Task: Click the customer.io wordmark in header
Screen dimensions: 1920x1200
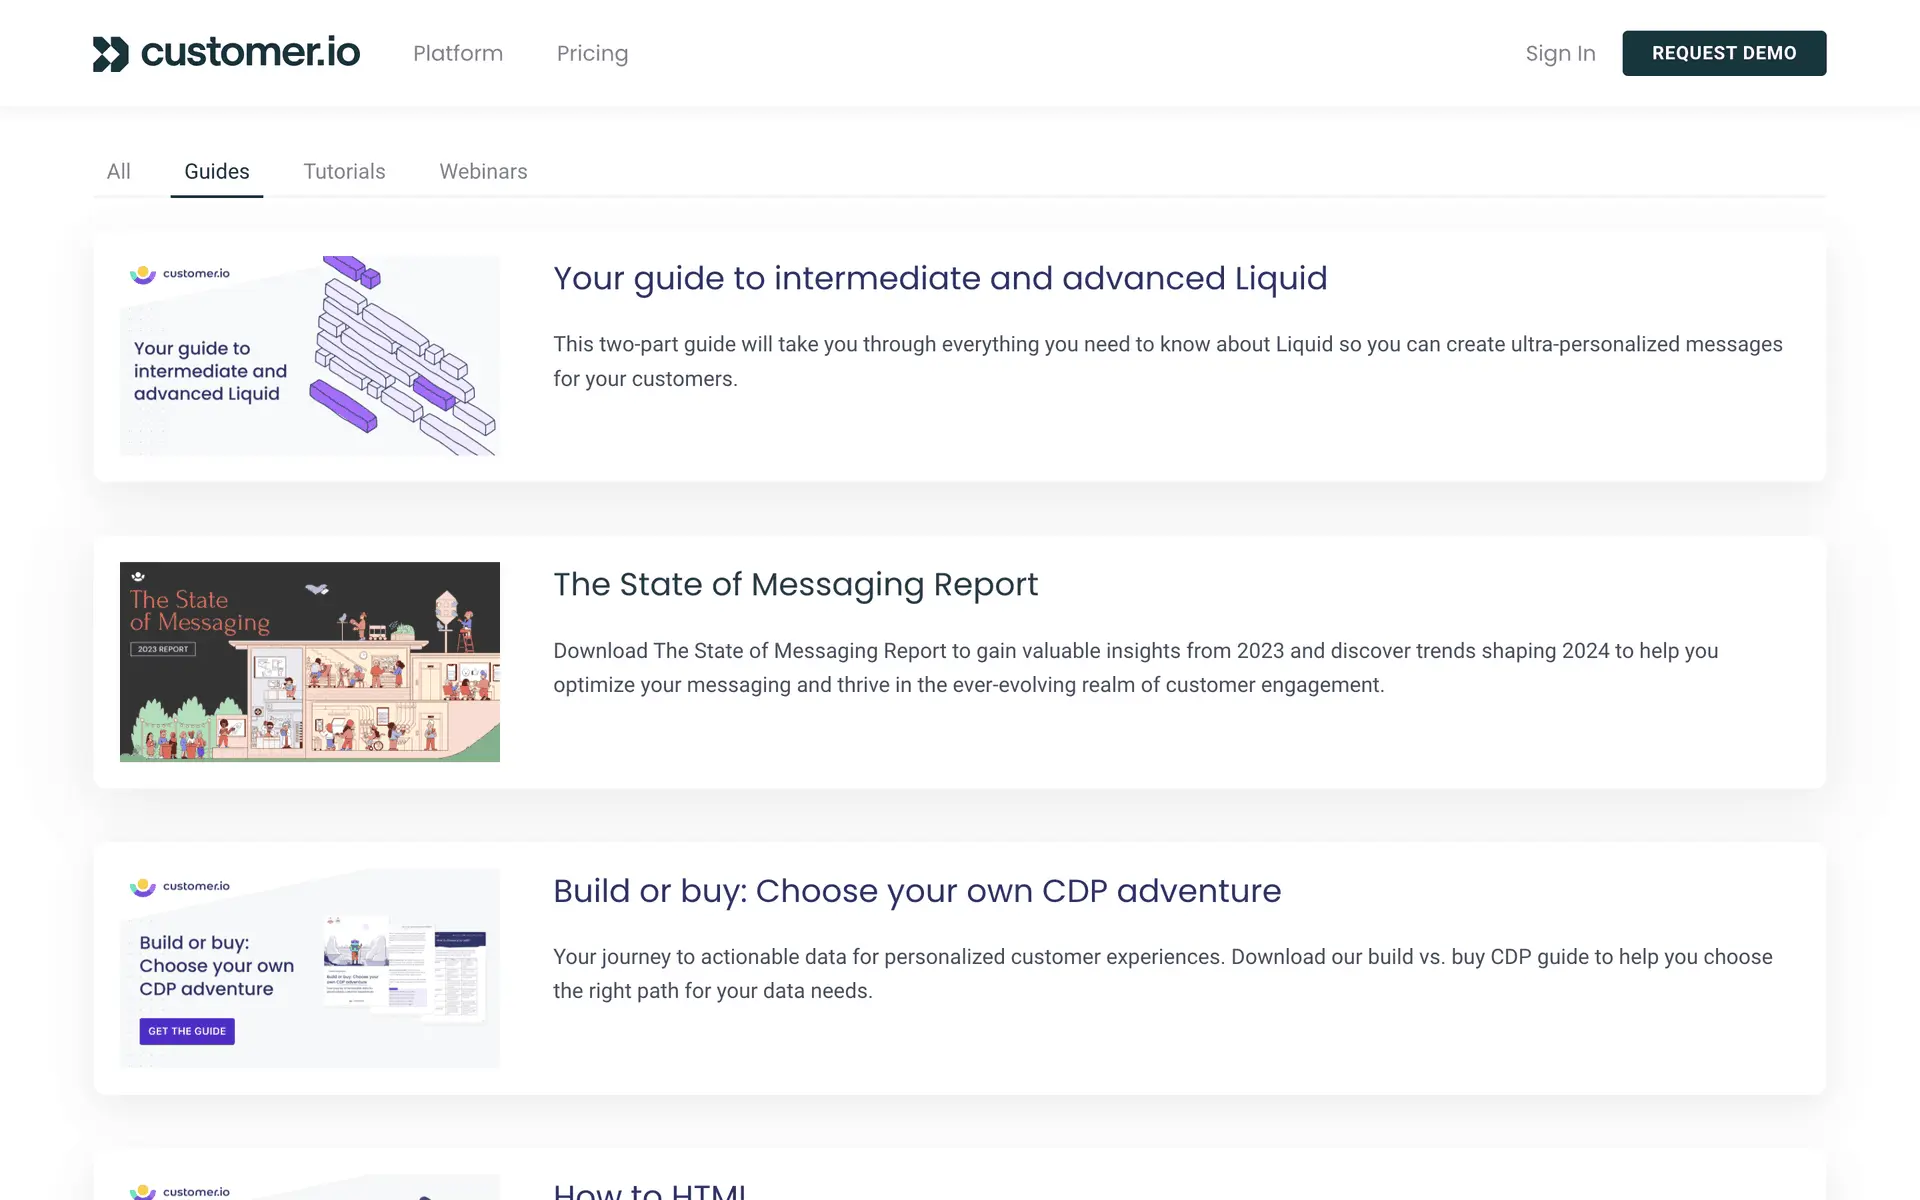Action: (x=250, y=53)
